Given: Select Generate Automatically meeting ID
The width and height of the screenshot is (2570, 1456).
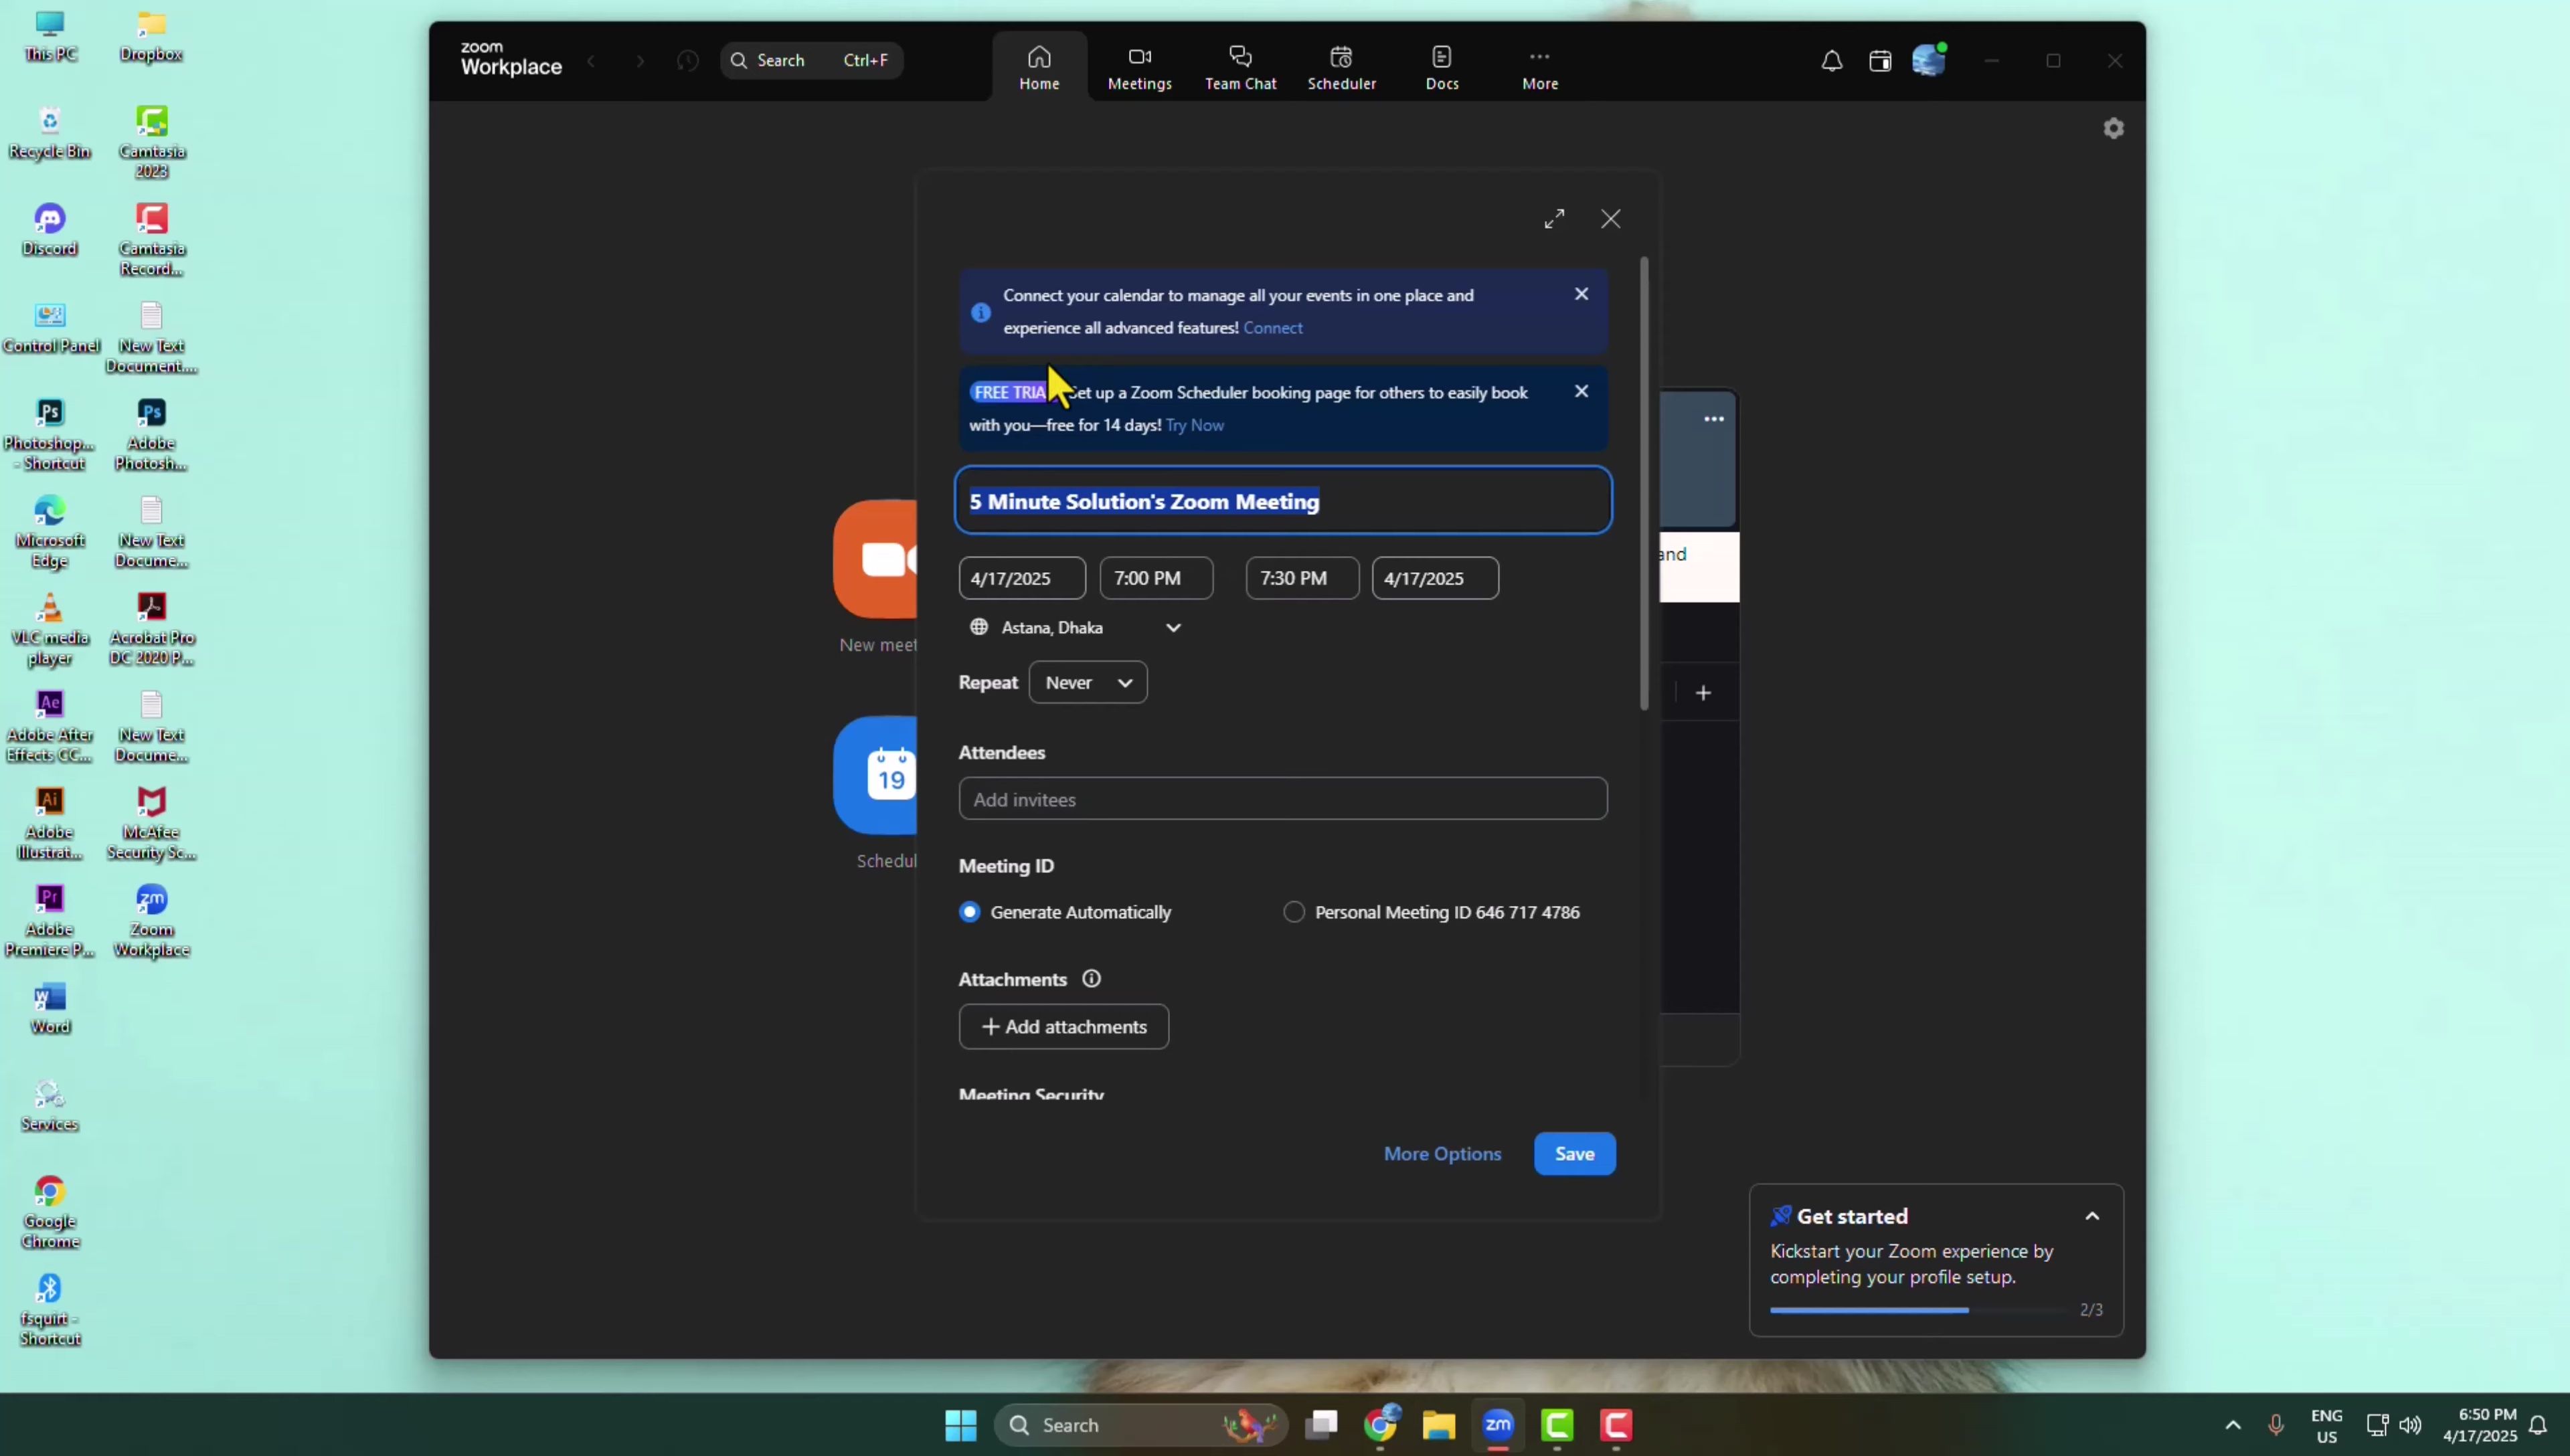Looking at the screenshot, I should click(968, 912).
